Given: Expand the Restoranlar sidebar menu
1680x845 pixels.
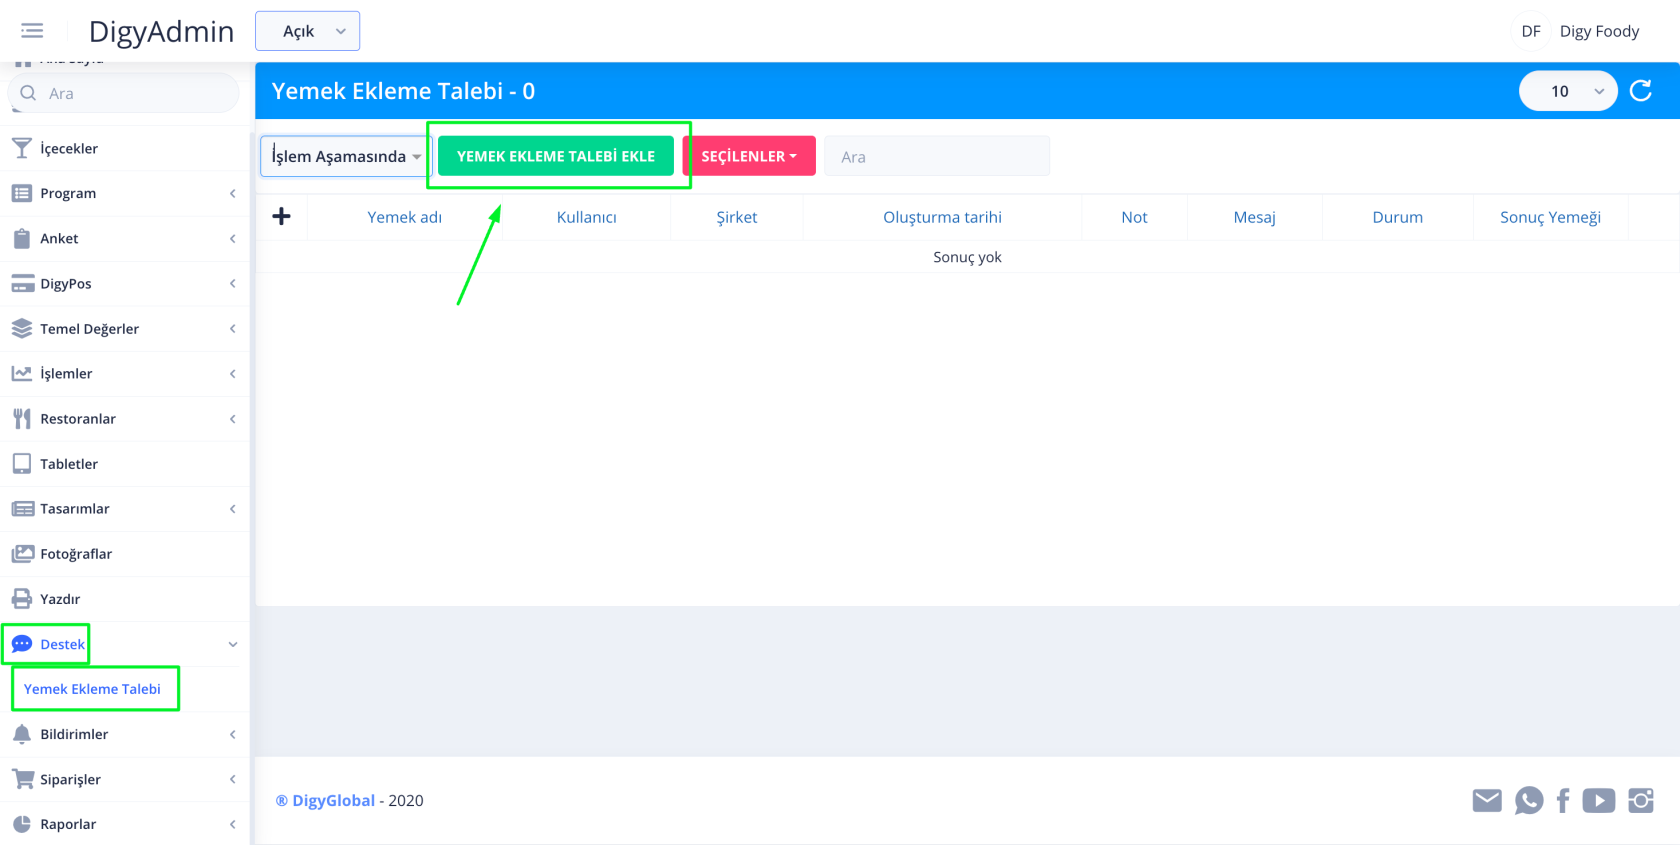Looking at the screenshot, I should tap(124, 419).
